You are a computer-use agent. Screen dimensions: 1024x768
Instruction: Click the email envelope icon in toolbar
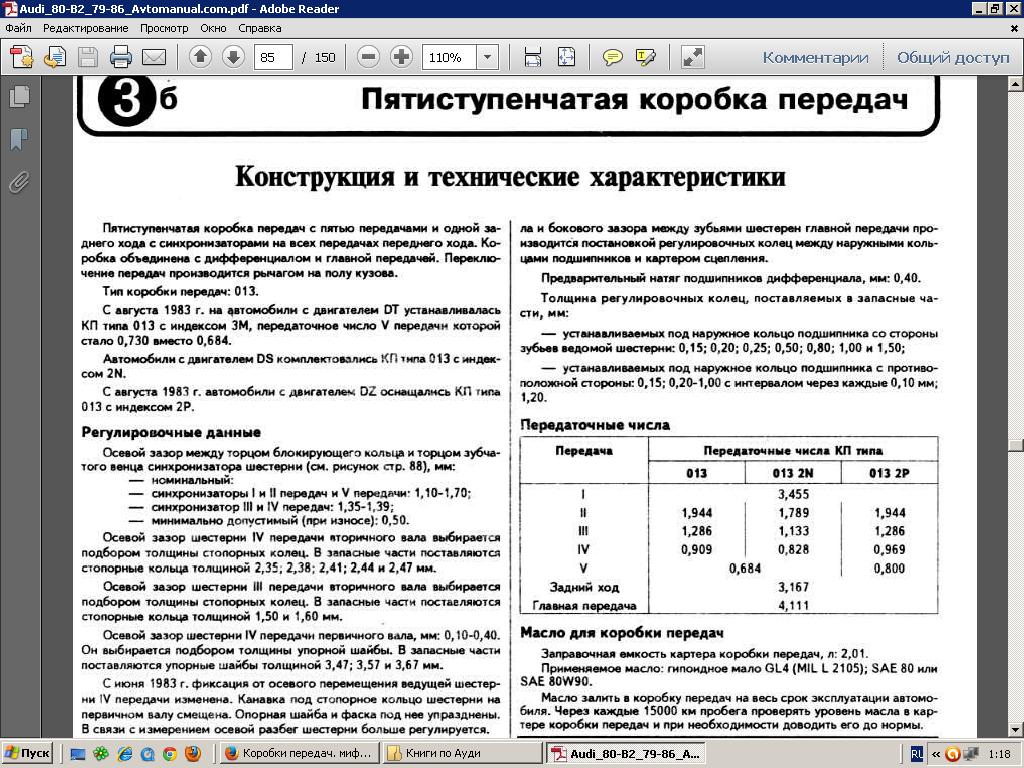pos(154,57)
